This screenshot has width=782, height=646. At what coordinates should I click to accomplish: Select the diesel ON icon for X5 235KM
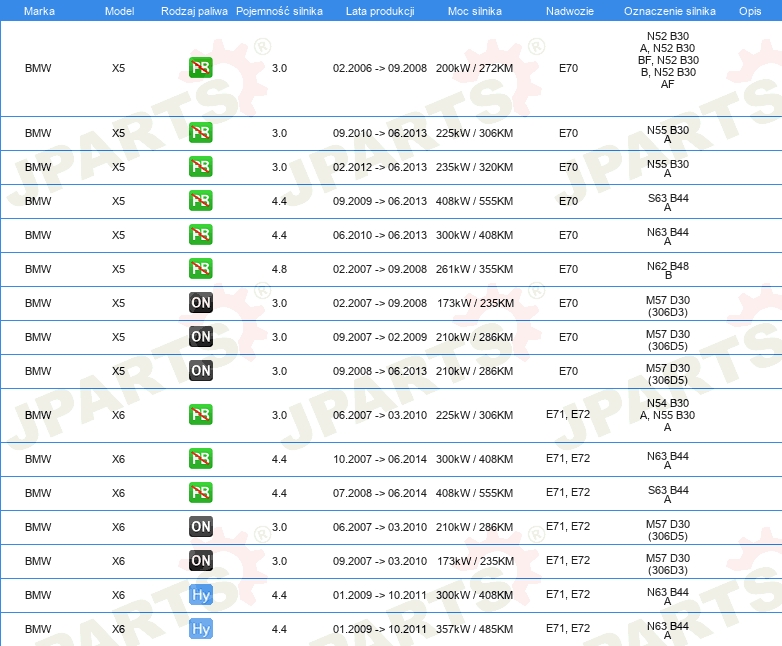point(200,303)
